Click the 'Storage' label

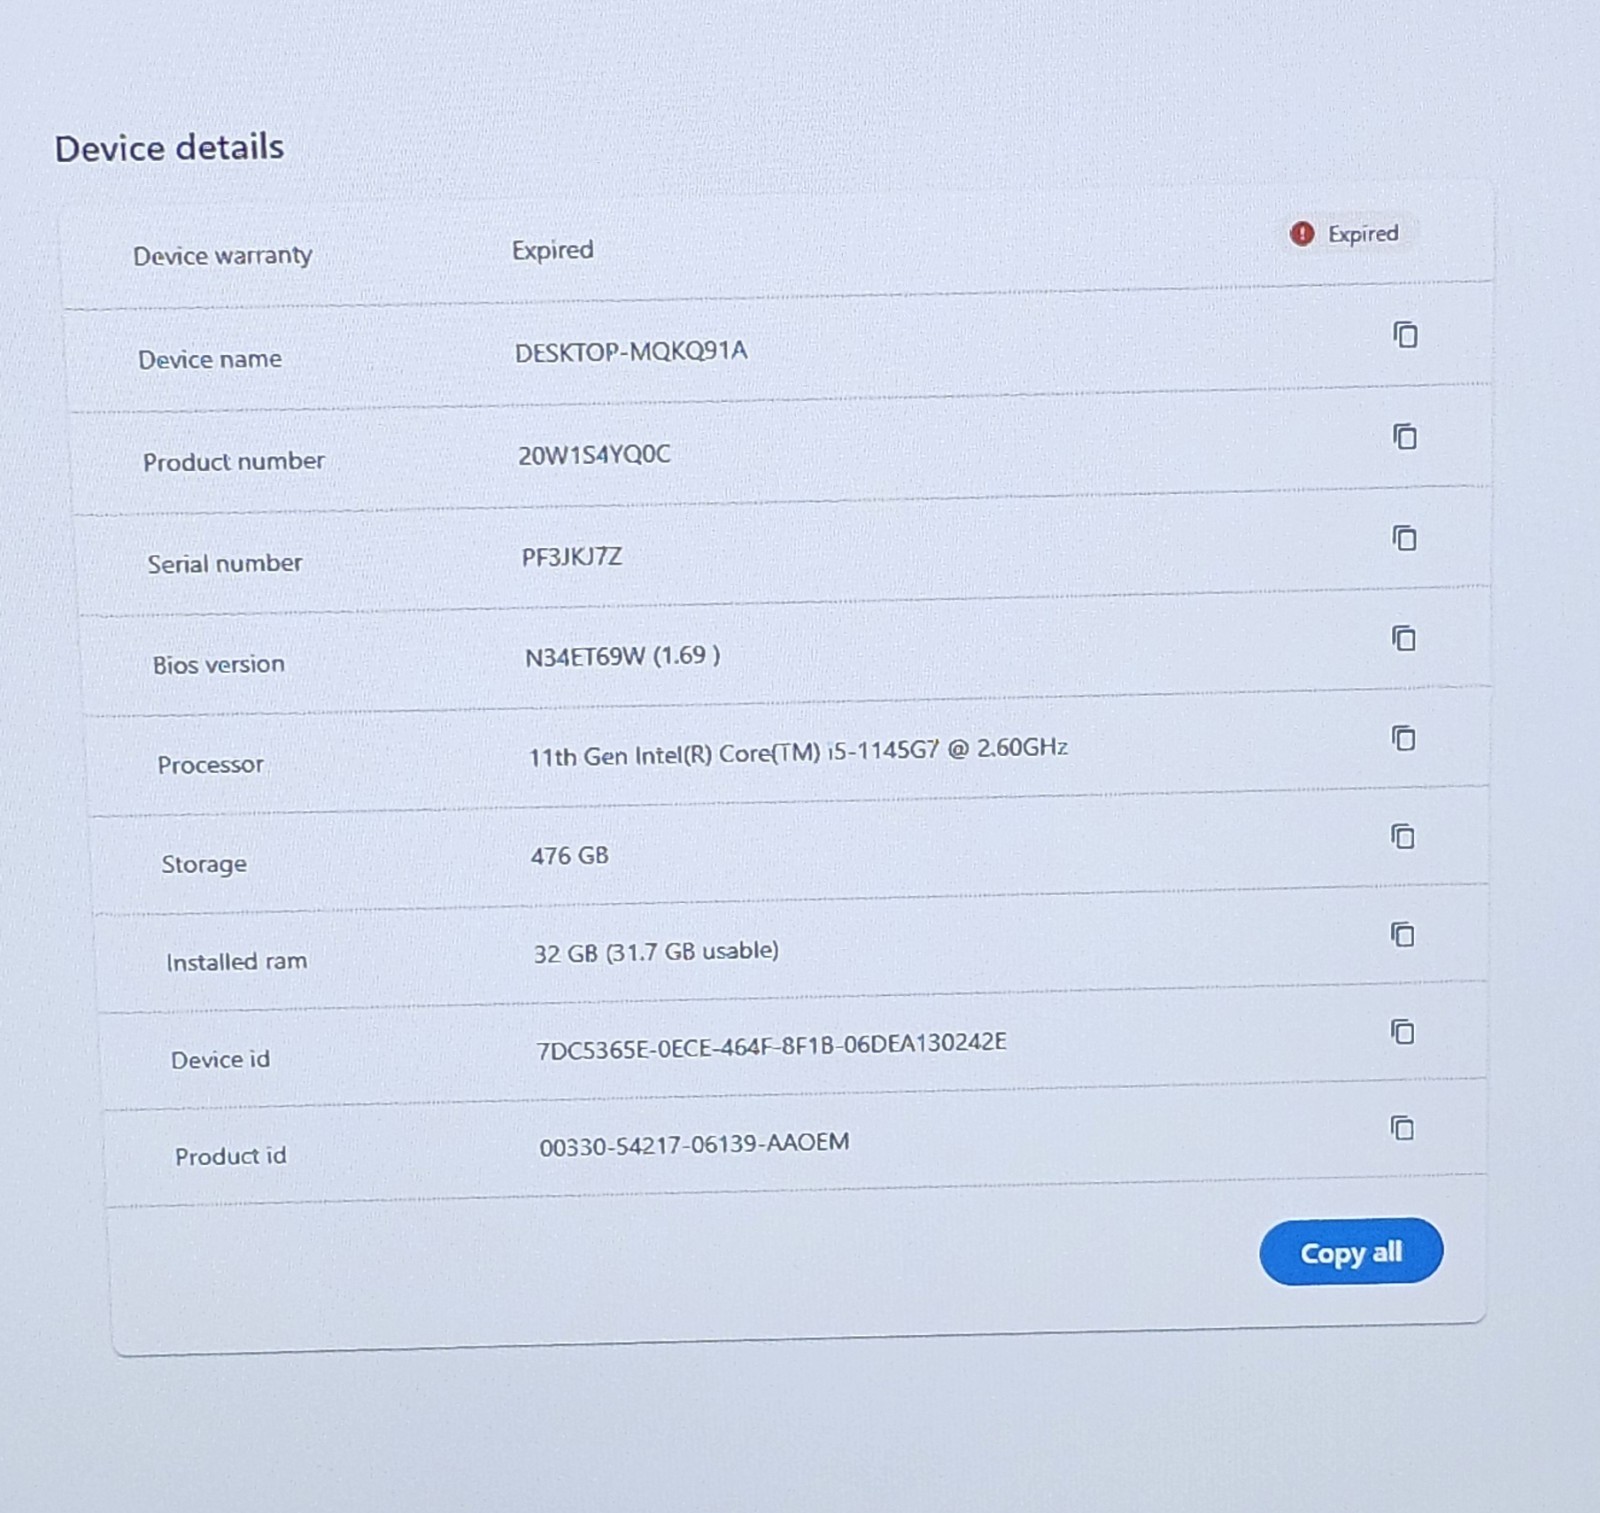point(204,864)
